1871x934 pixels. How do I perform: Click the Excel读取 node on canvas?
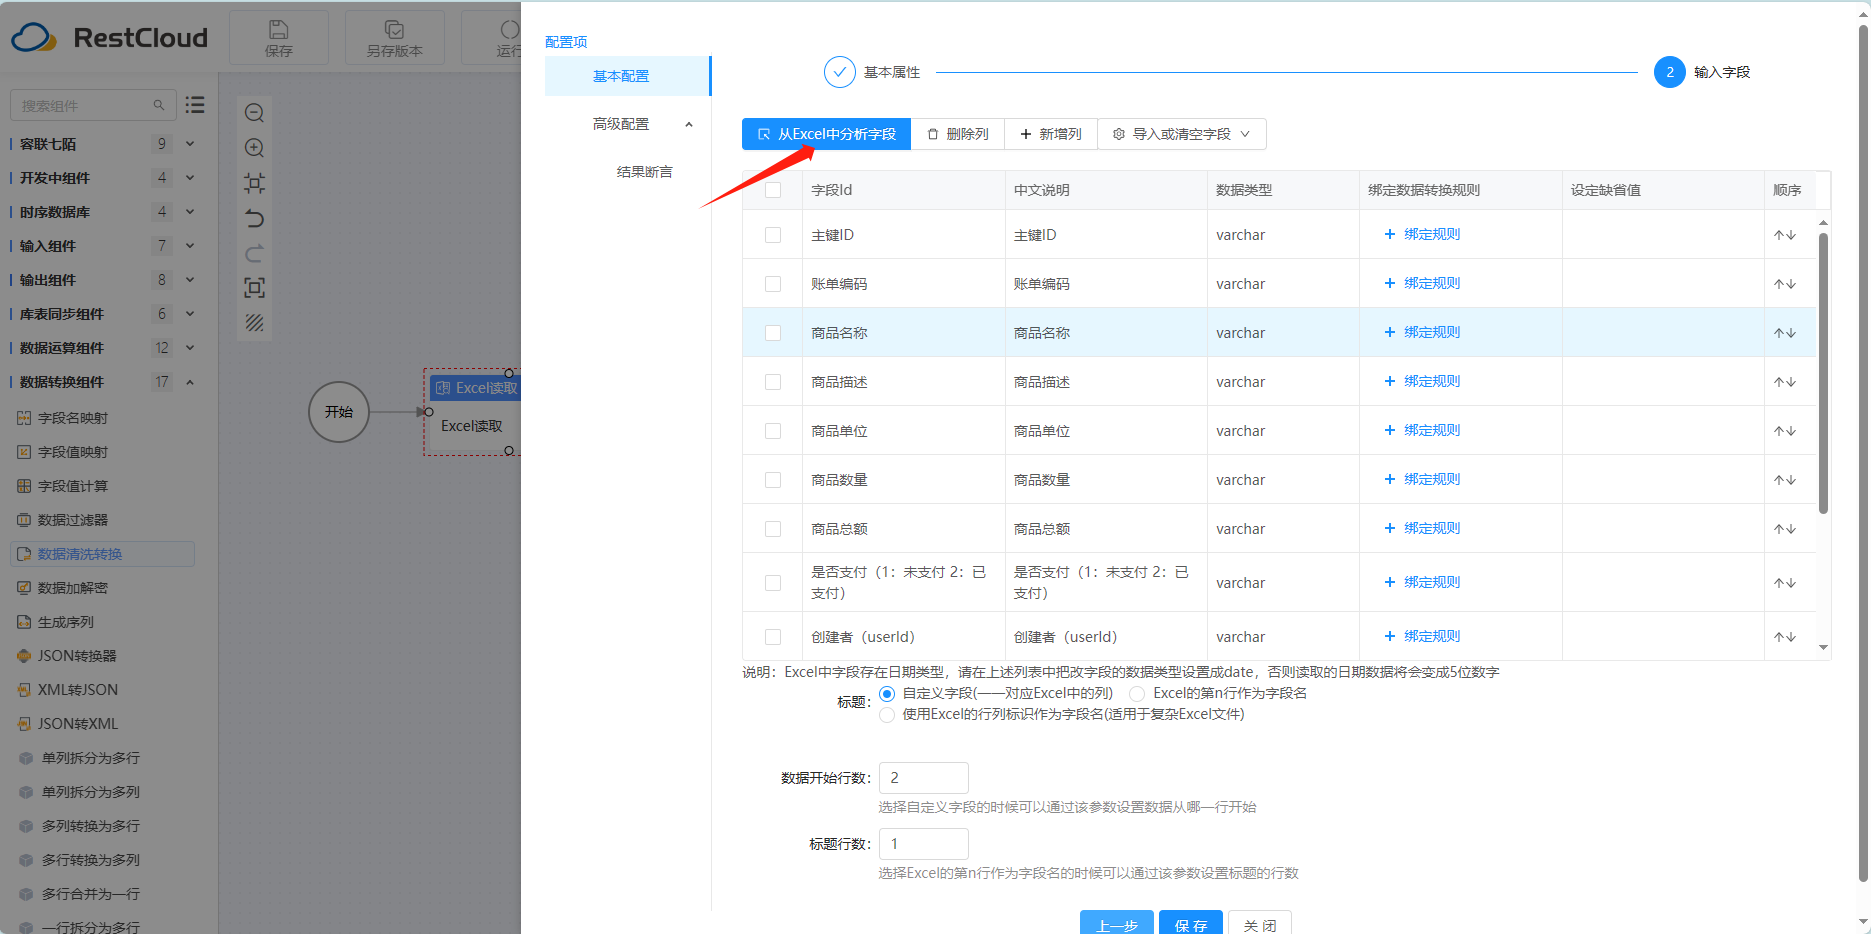(472, 412)
